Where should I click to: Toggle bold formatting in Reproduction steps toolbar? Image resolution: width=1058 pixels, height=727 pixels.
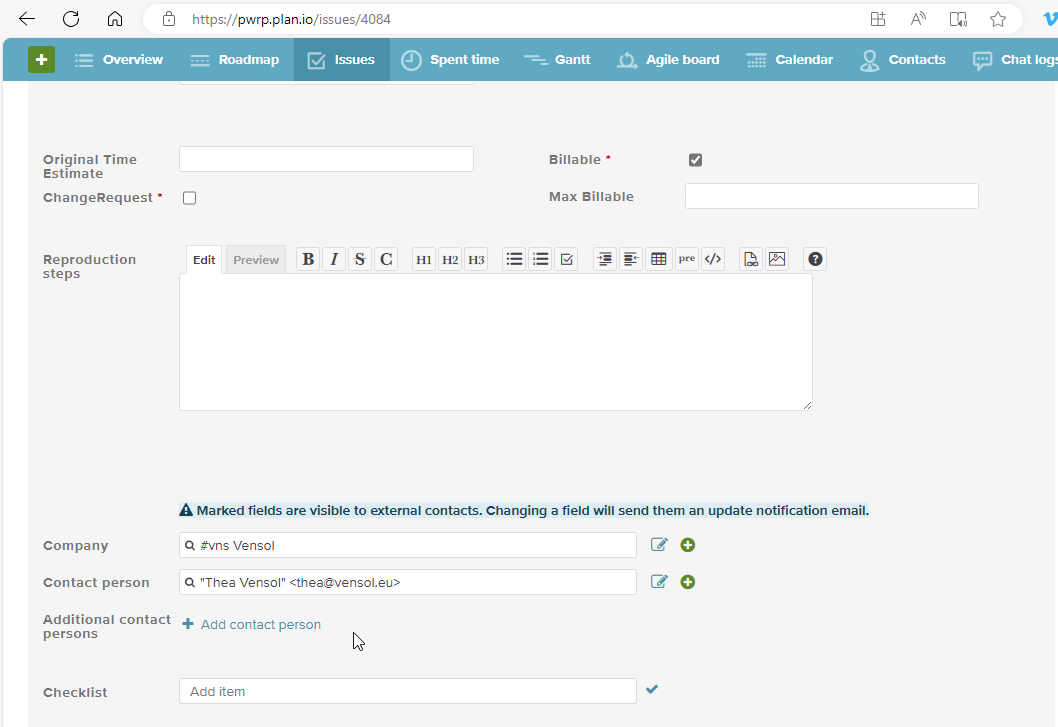tap(308, 259)
